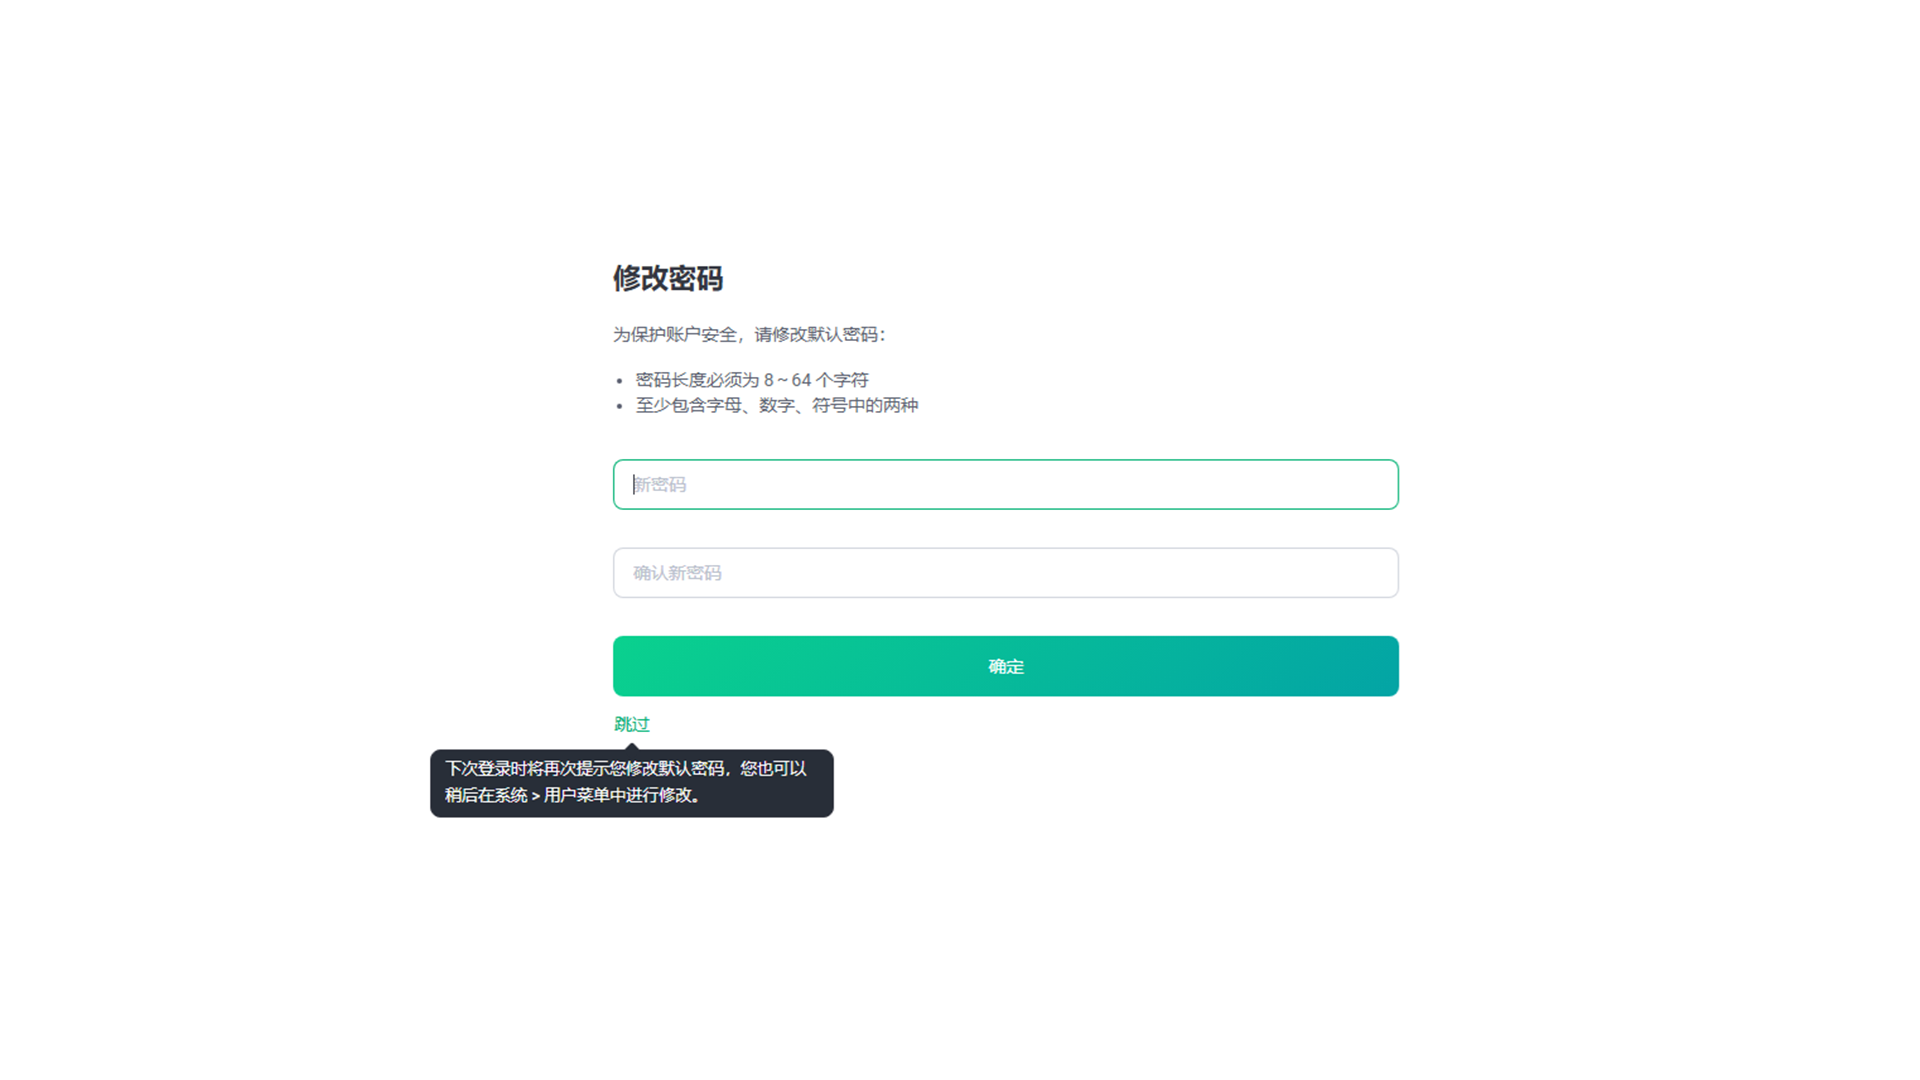Click the 为保护账户安全 description text
This screenshot has width=1920, height=1080.
749,334
